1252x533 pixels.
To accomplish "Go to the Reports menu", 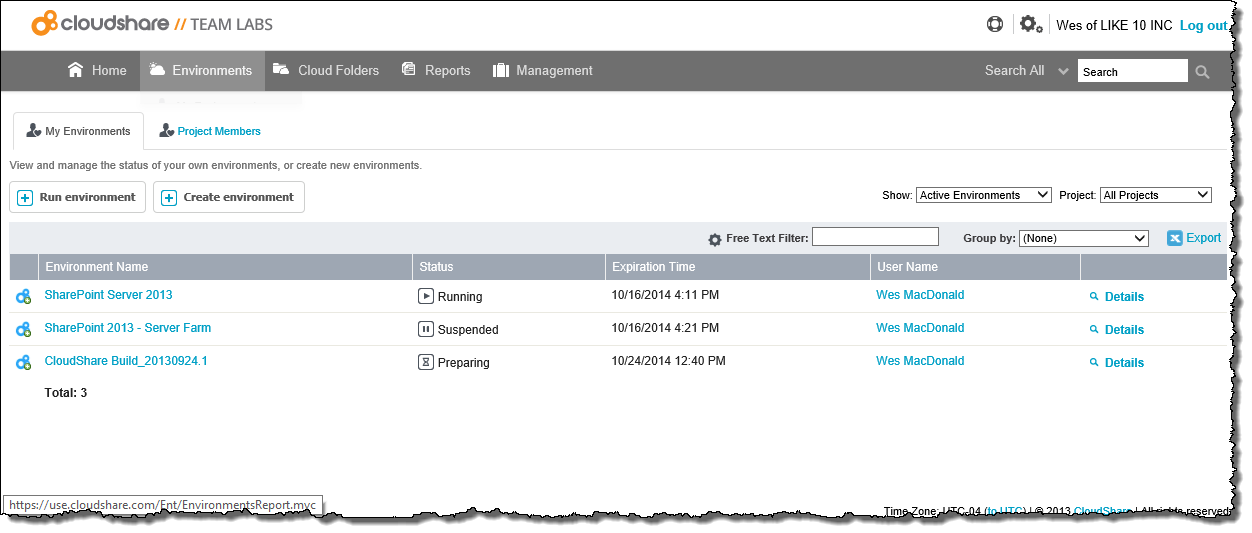I will (435, 70).
